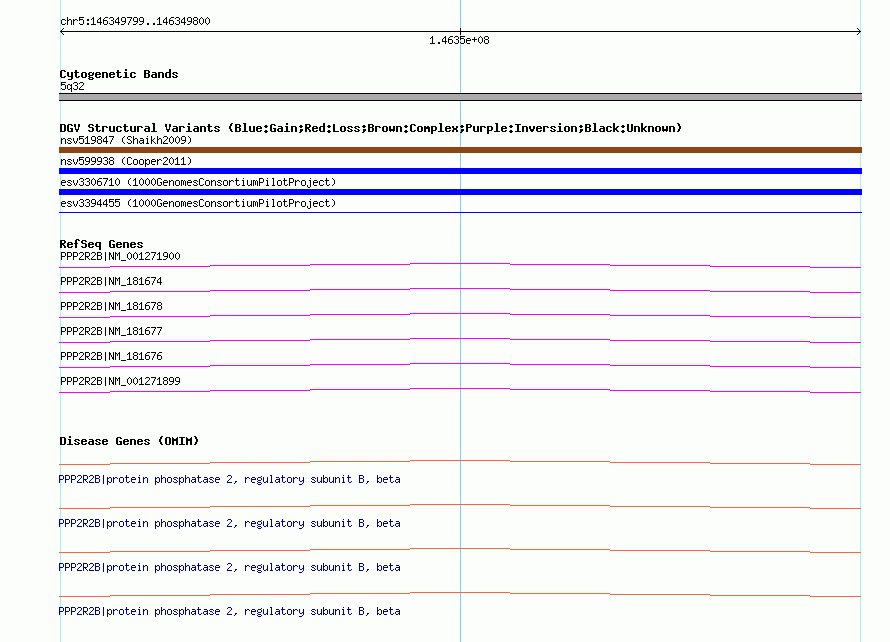Open the third PPP2R2B protein phosphatase OMIM link

click(229, 567)
